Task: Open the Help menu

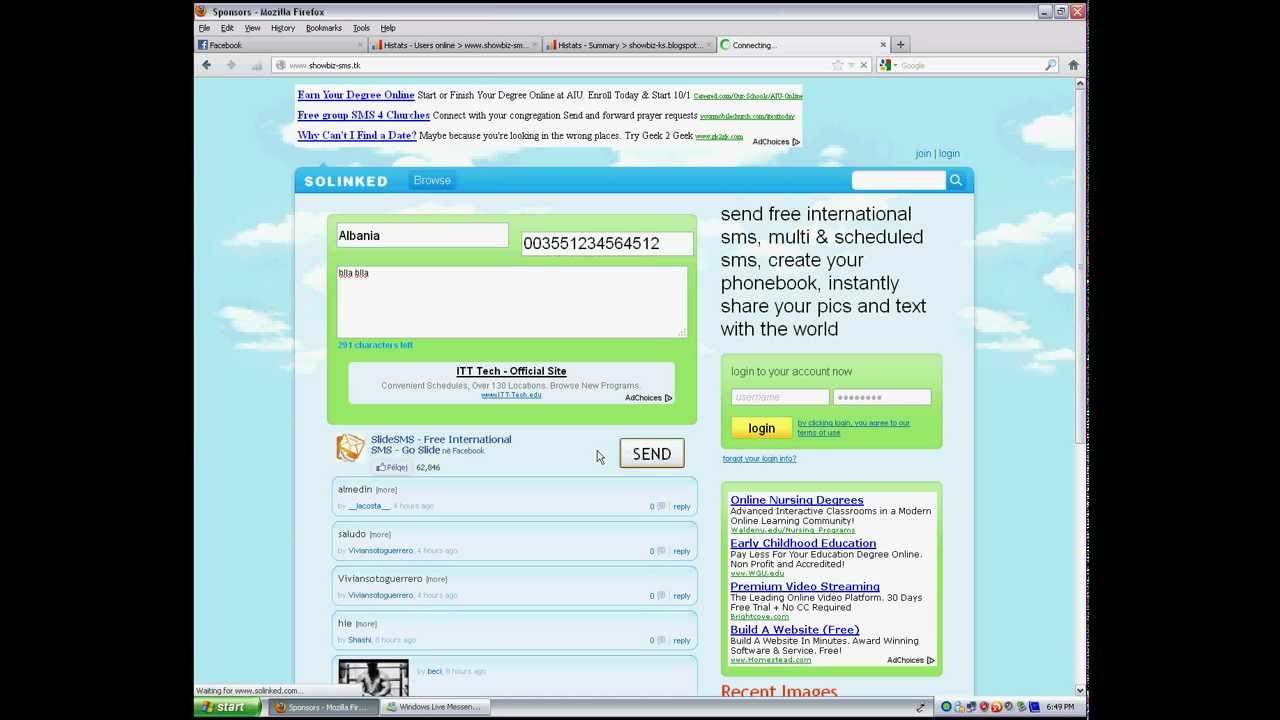Action: pyautogui.click(x=388, y=28)
